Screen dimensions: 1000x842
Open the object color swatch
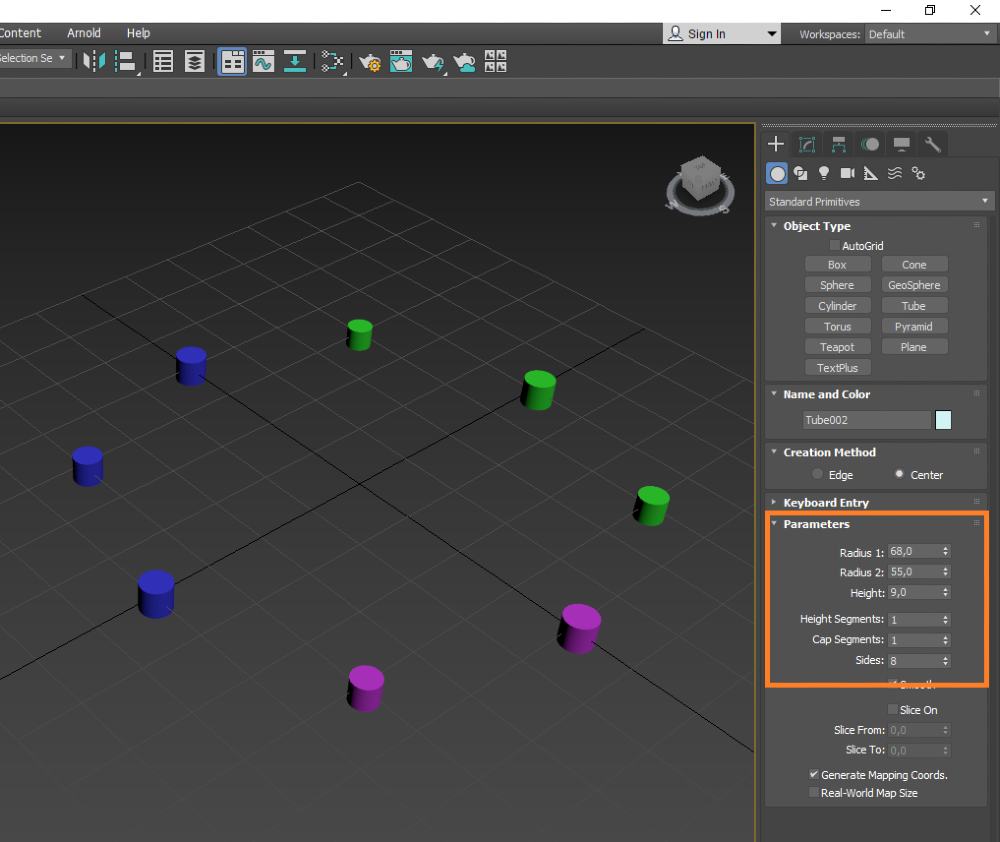click(943, 420)
